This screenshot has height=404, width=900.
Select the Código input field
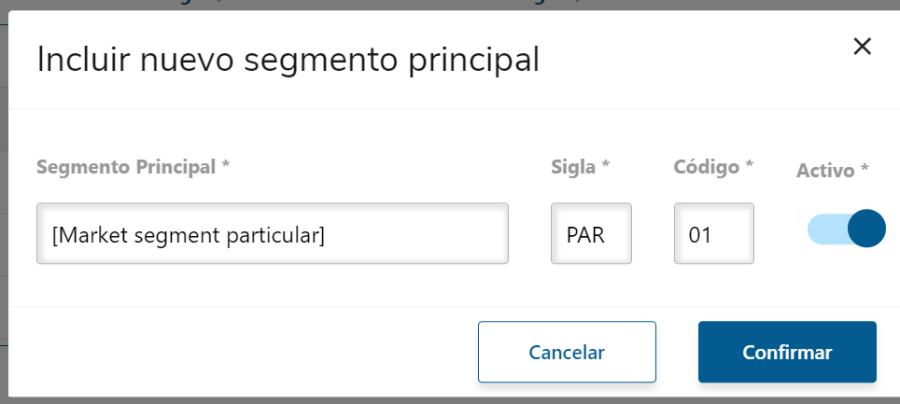[713, 234]
